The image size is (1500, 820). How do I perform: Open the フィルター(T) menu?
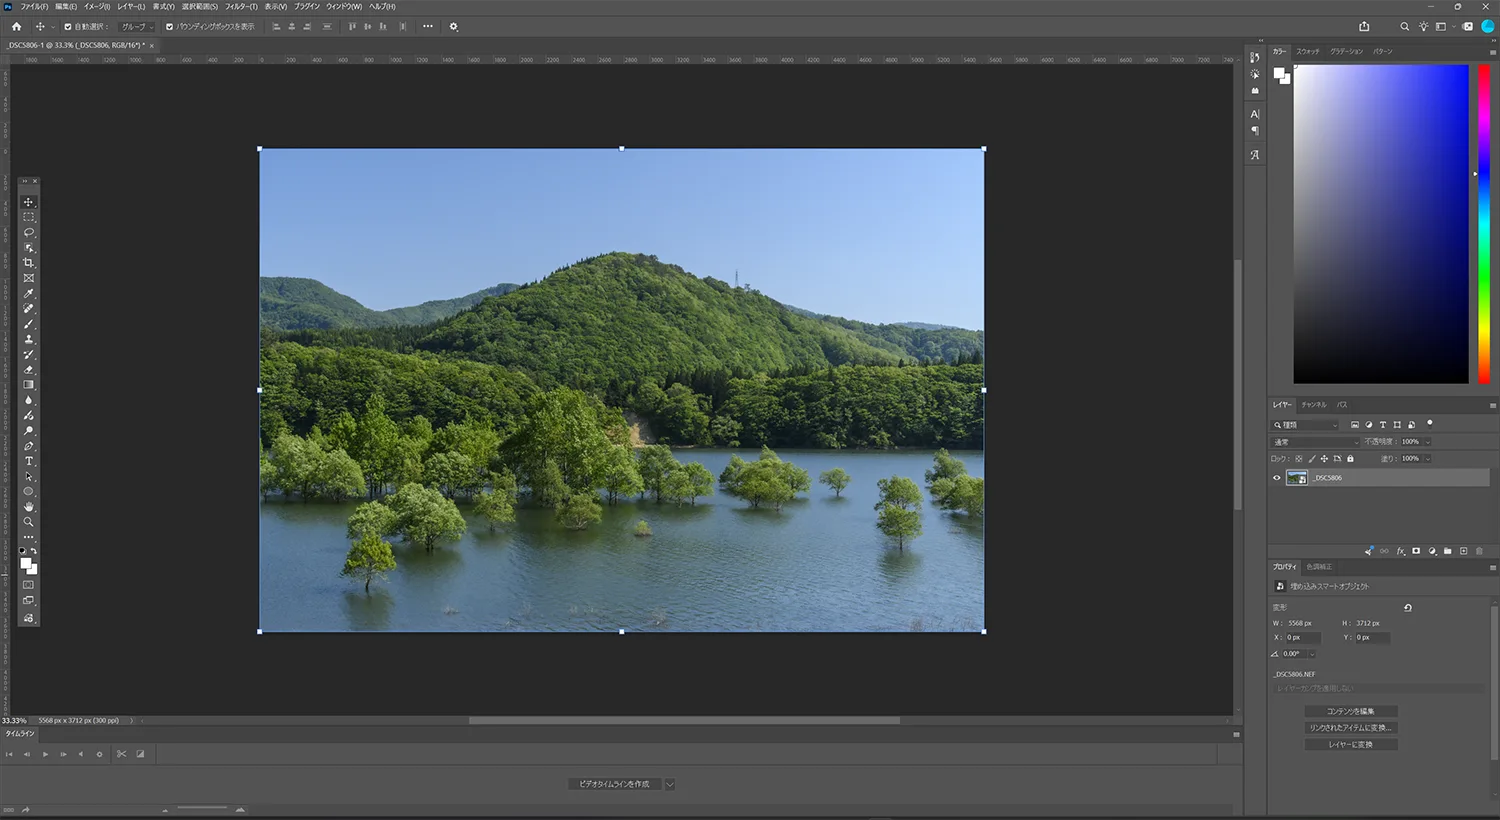point(241,6)
